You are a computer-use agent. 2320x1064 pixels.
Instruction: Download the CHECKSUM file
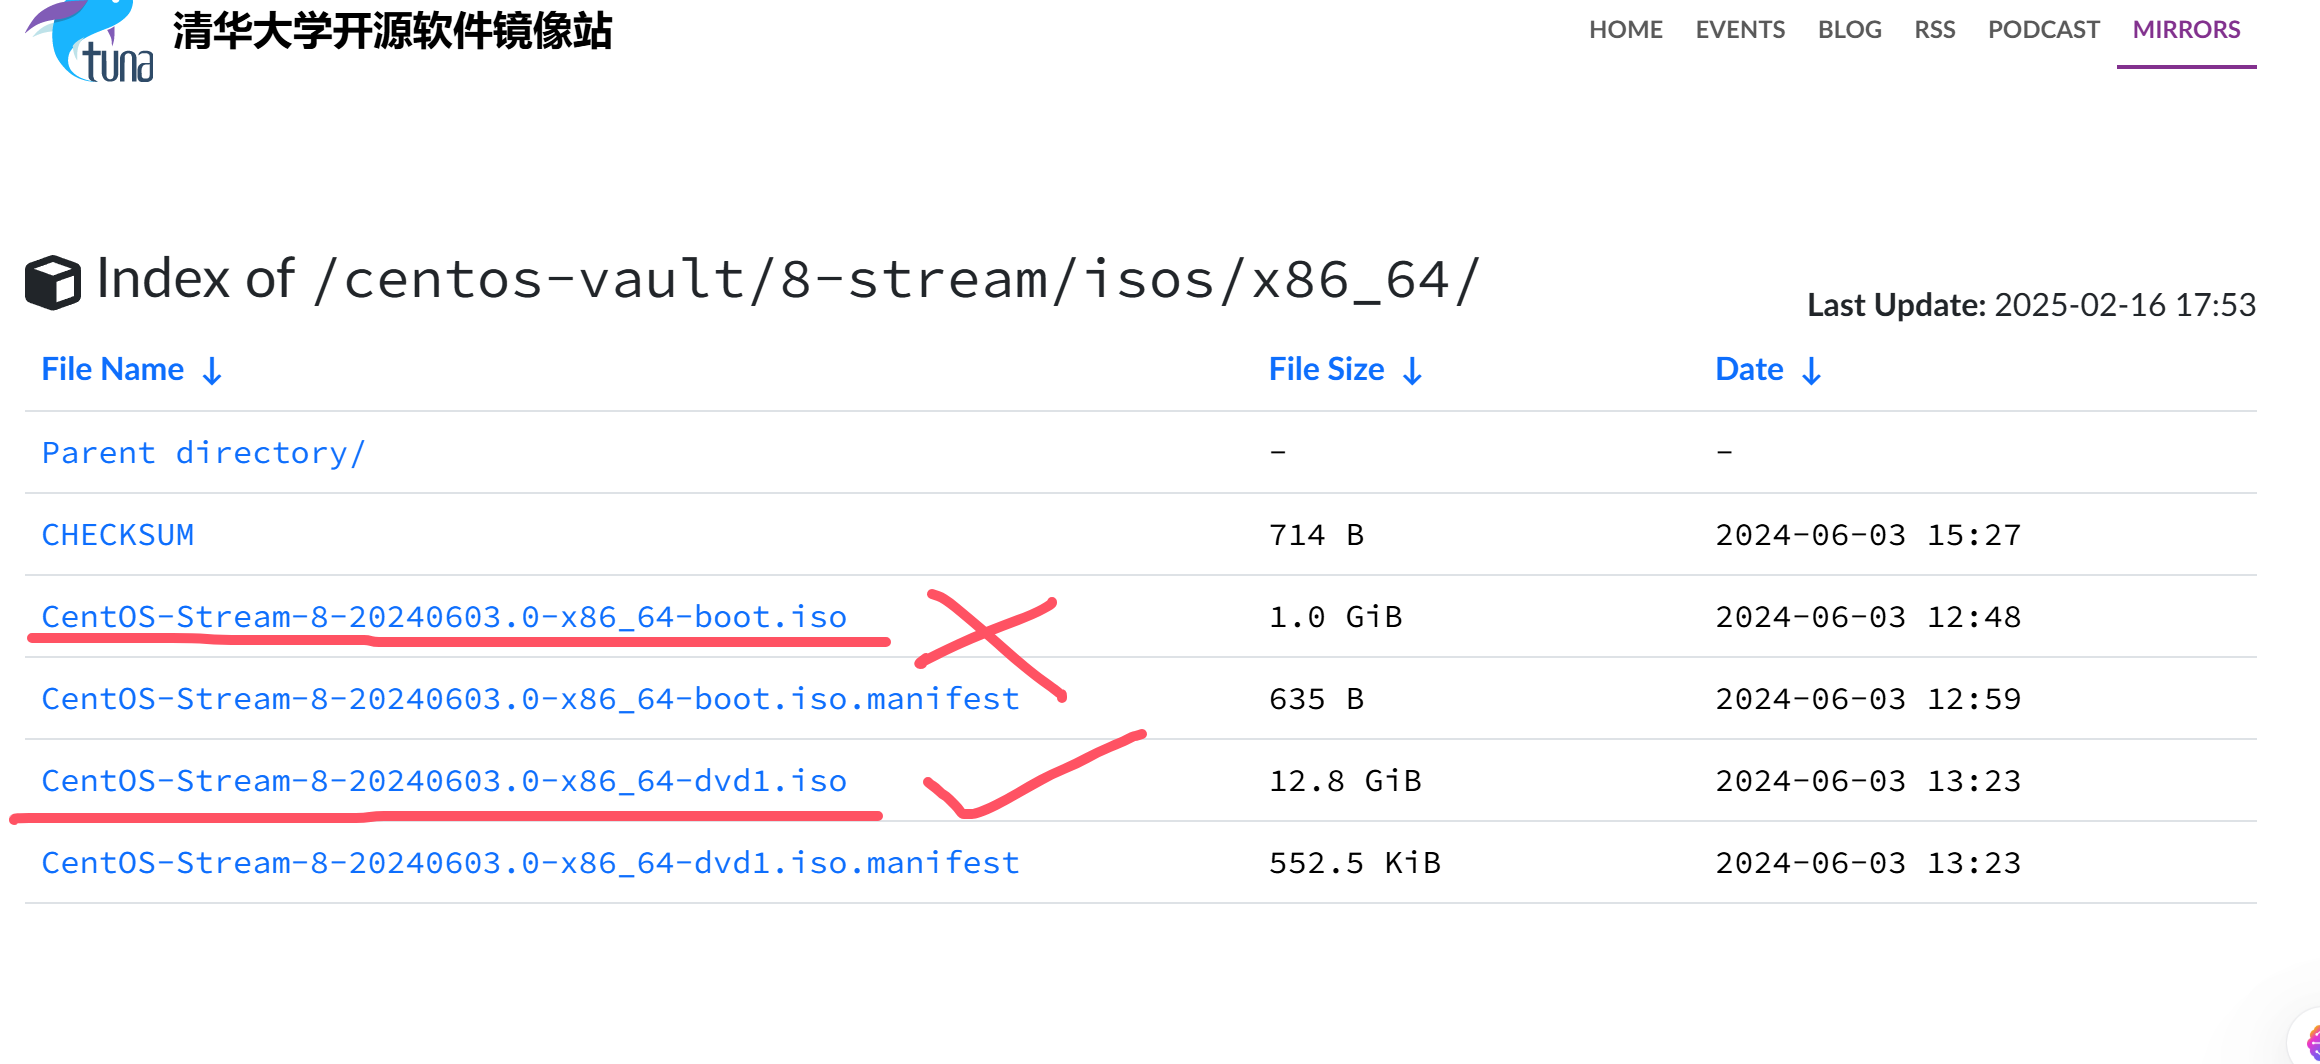[x=118, y=535]
